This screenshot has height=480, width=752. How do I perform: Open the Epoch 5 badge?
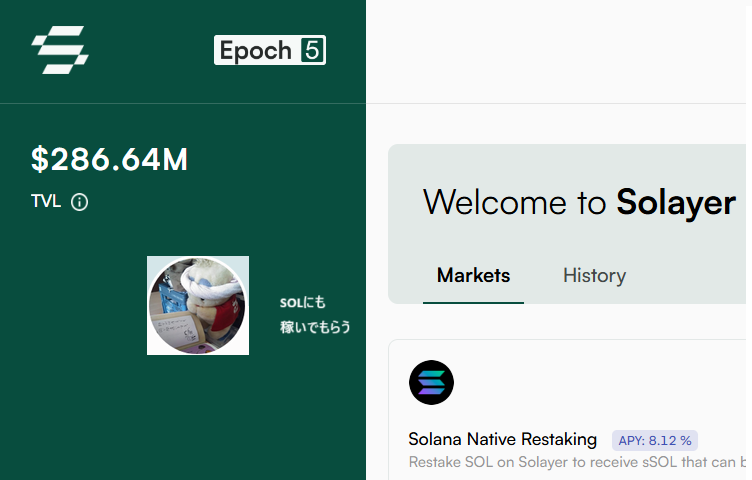[x=270, y=50]
